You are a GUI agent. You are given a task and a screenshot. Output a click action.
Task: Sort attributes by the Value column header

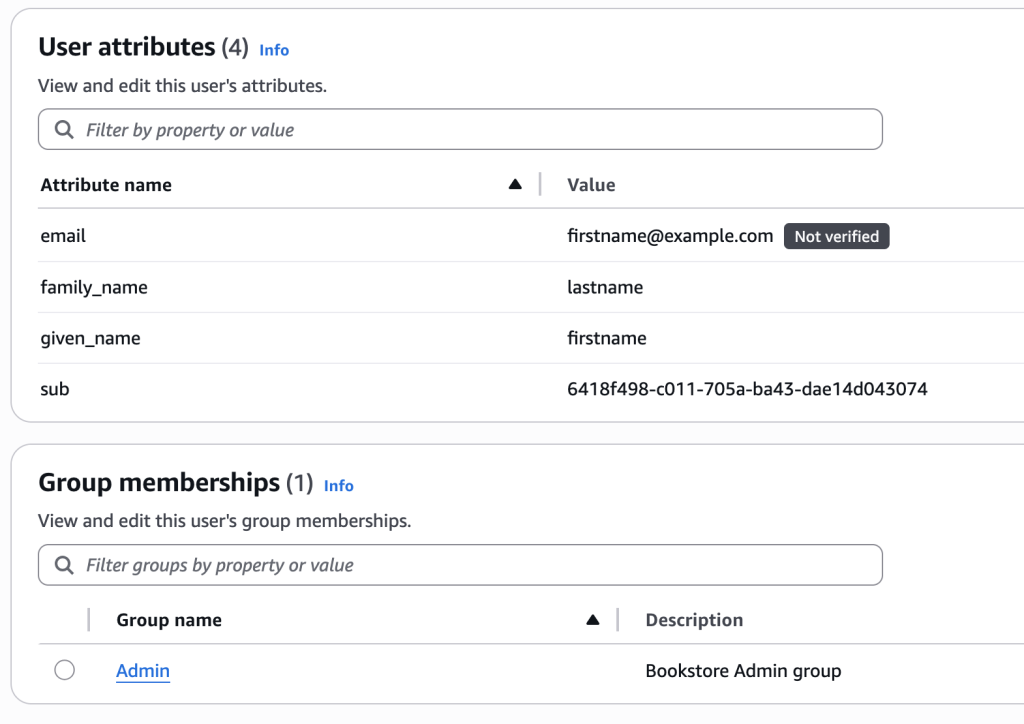(x=590, y=184)
